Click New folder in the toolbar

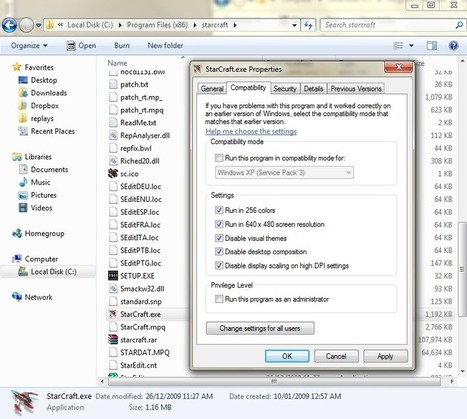(165, 46)
